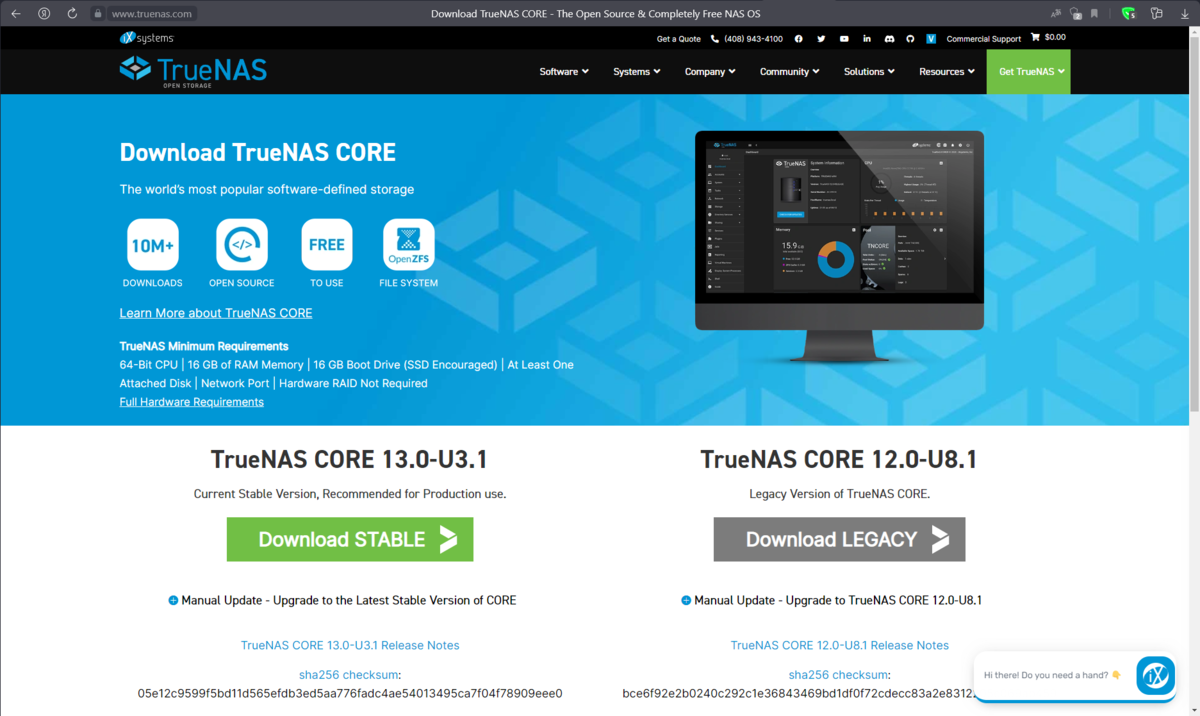Click the green Download STABLE button
The image size is (1200, 716).
(x=350, y=539)
